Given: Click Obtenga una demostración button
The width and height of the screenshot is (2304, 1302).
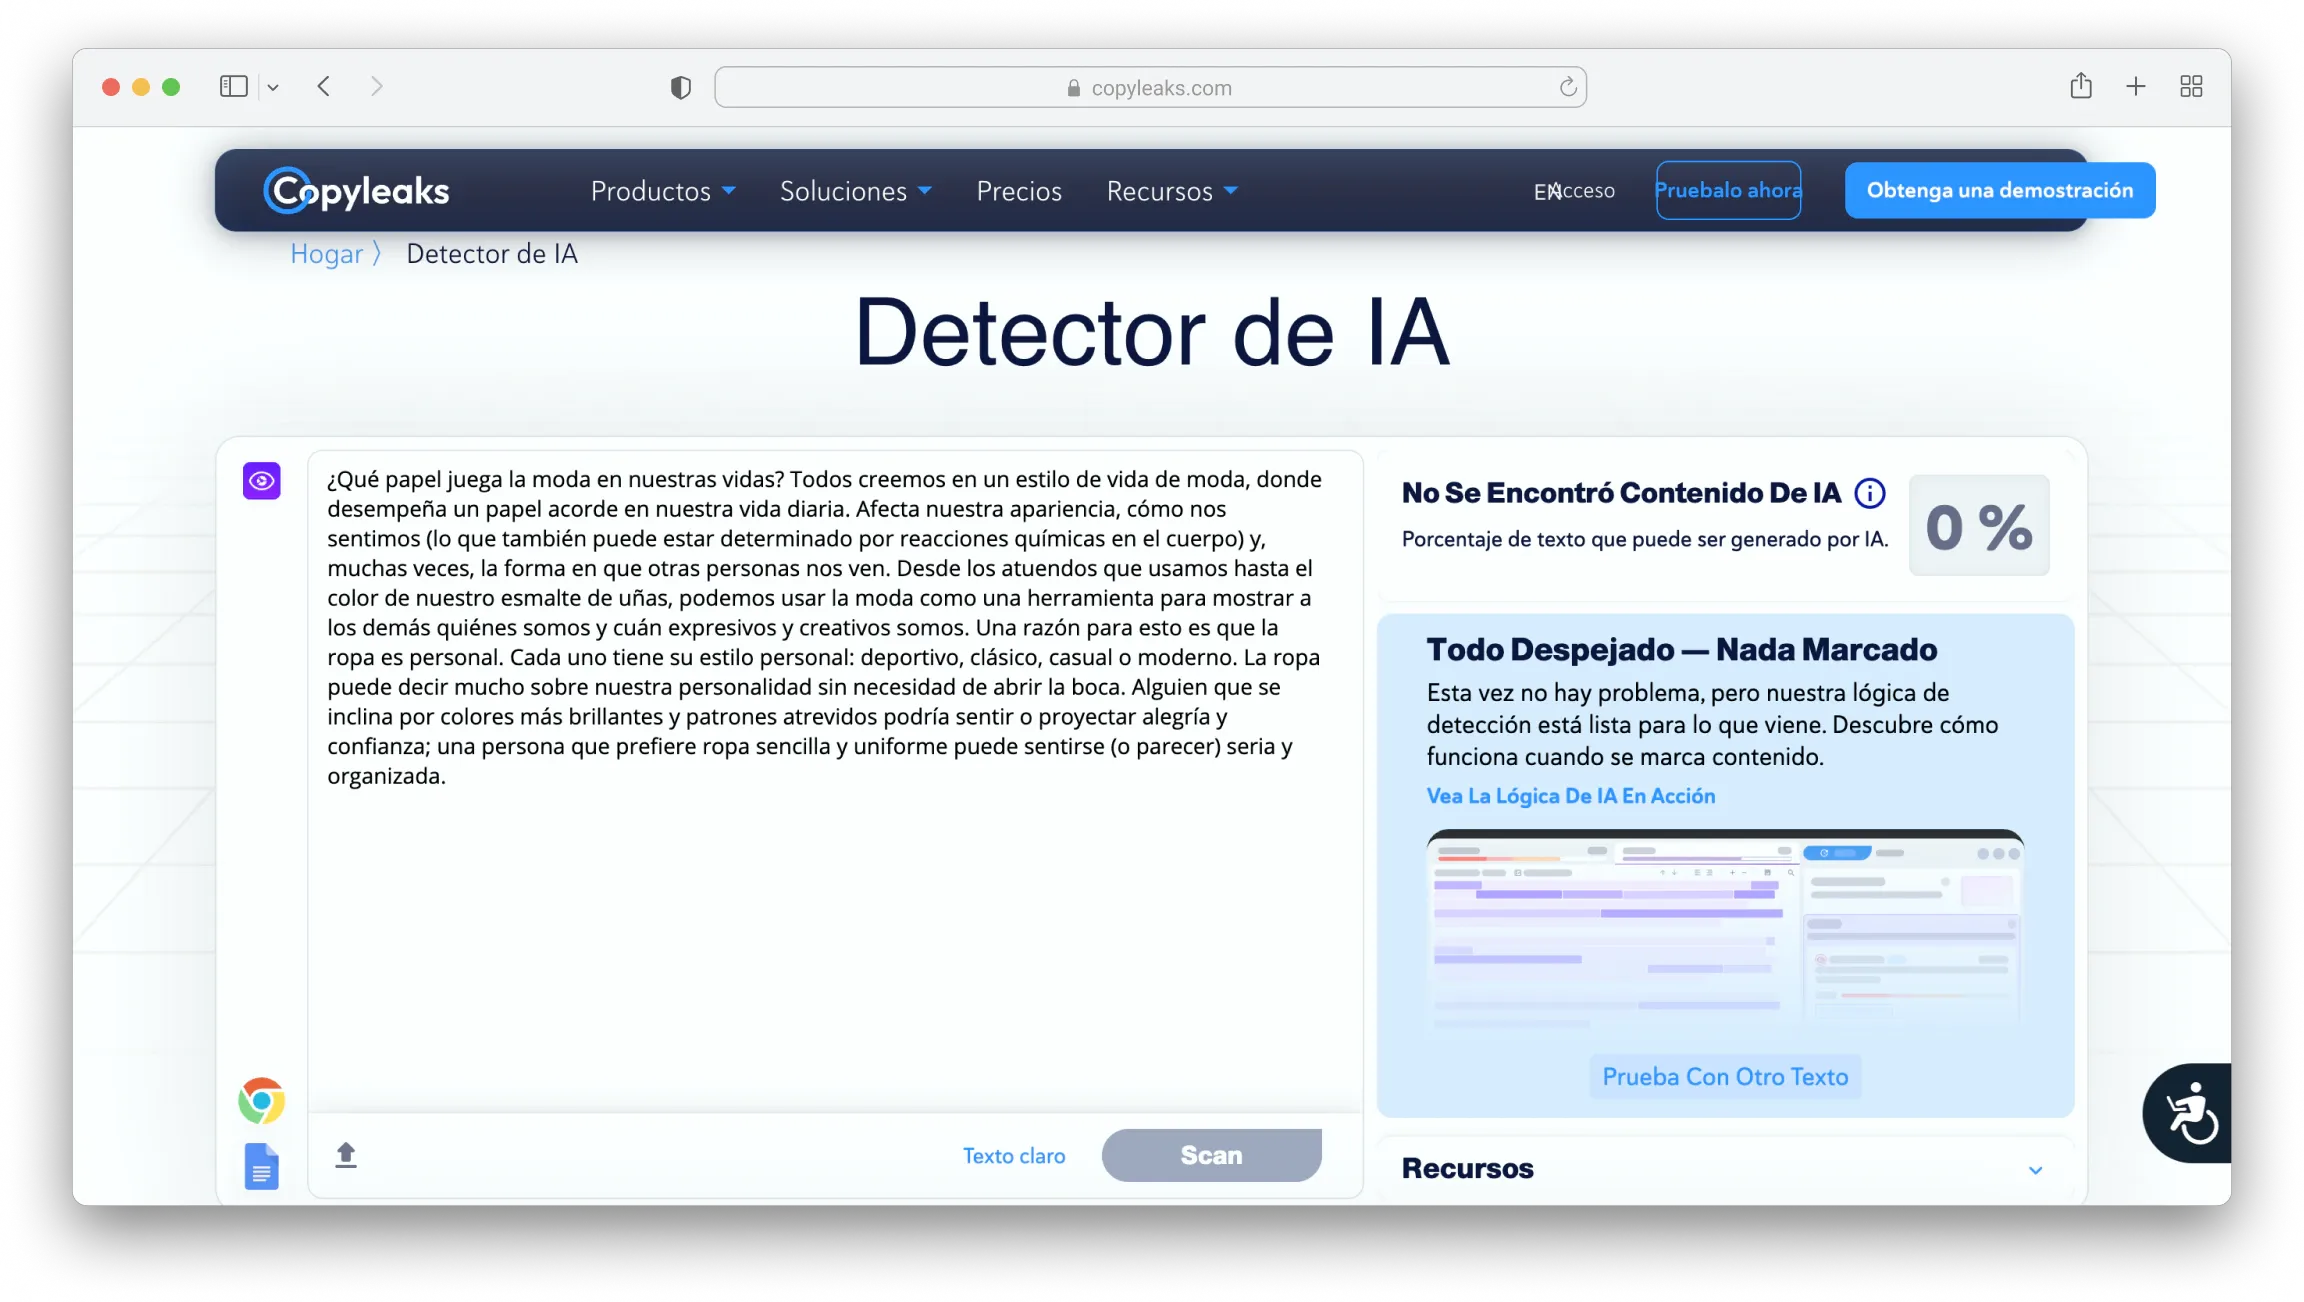Looking at the screenshot, I should click(x=1999, y=190).
